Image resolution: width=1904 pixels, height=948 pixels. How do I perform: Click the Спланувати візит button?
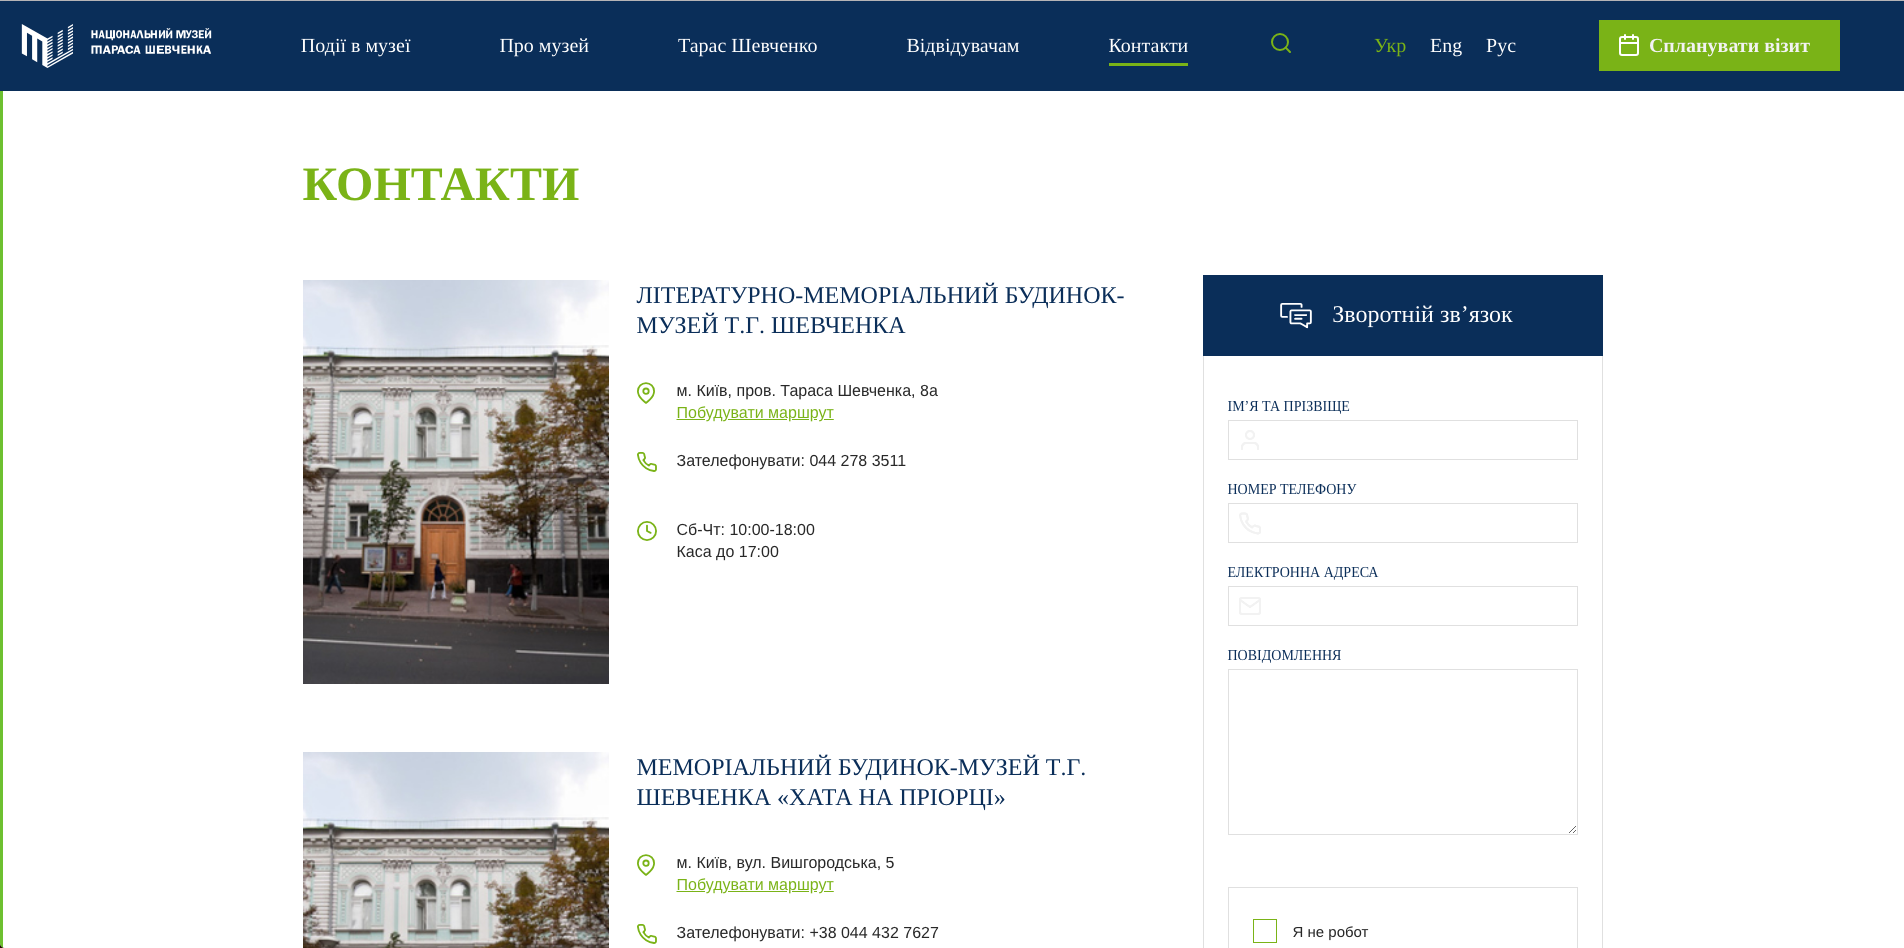click(x=1719, y=45)
